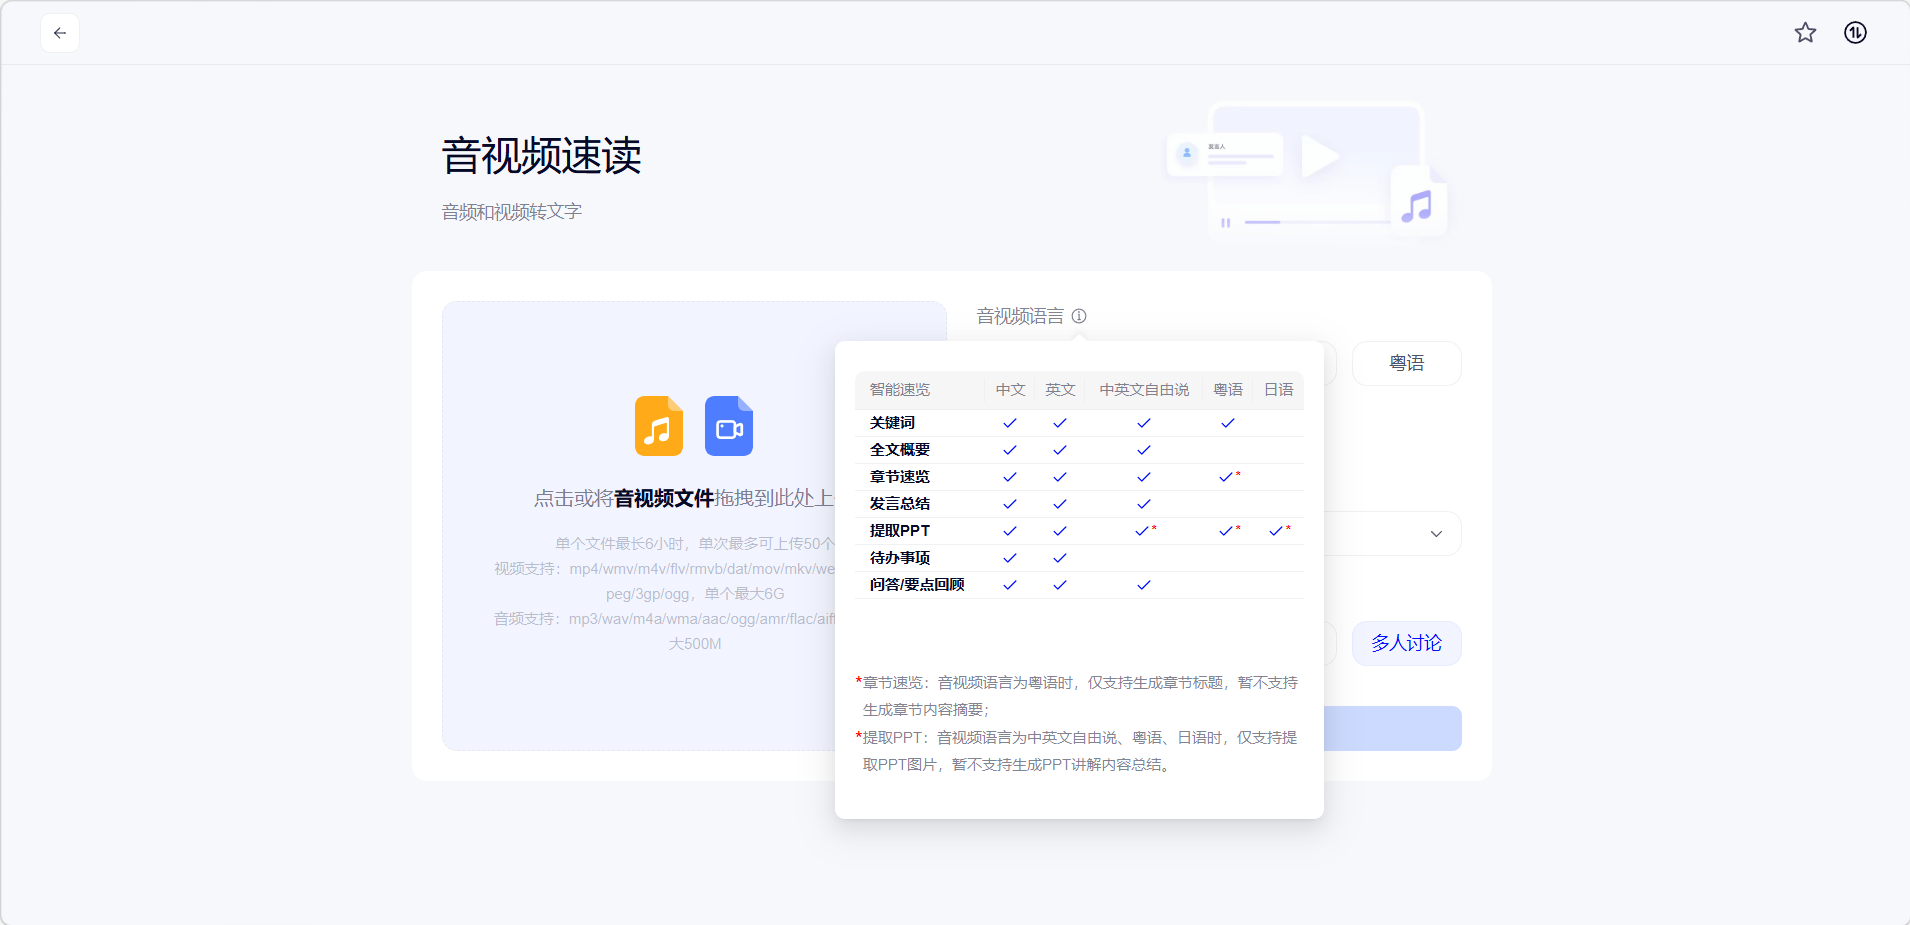Click the 粤语 checkmark in 章节速览 row
Viewport: 1910px width, 925px height.
[1226, 477]
